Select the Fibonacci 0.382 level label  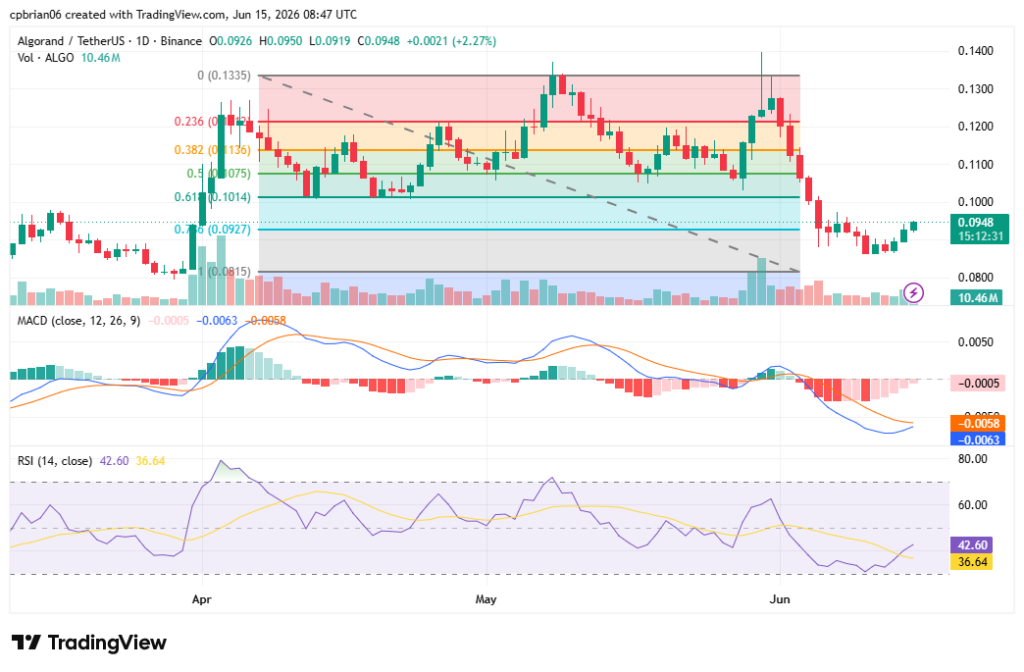click(x=212, y=150)
